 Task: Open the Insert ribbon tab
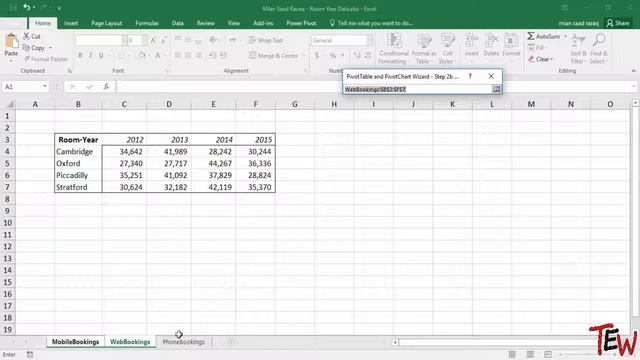(71, 23)
